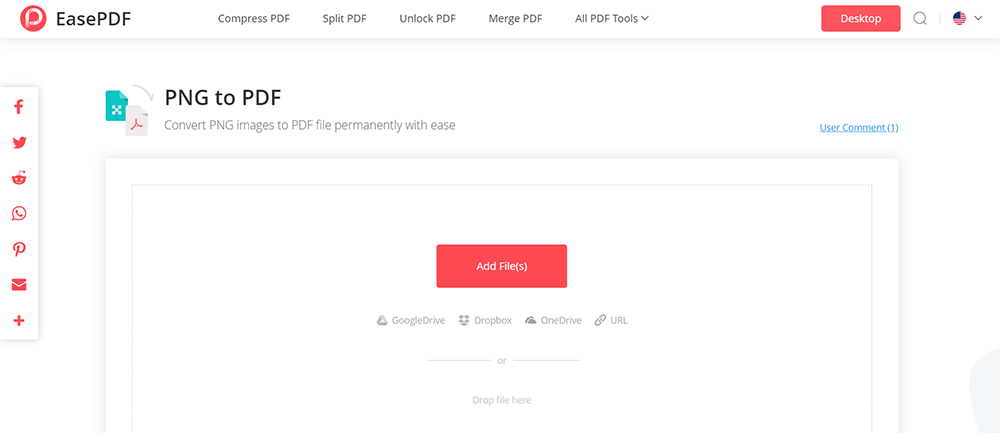Select Unlock PDF in navigation
The width and height of the screenshot is (1000, 433).
[x=428, y=18]
